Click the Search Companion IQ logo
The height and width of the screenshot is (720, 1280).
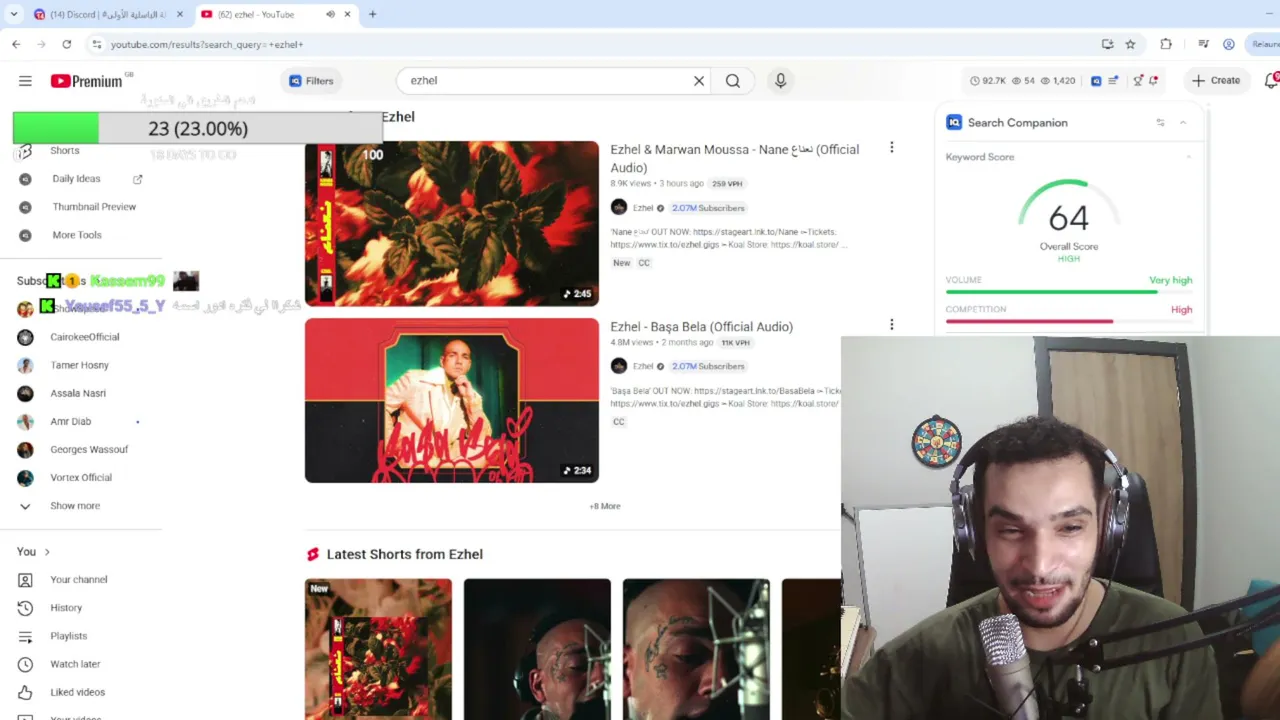tap(954, 123)
